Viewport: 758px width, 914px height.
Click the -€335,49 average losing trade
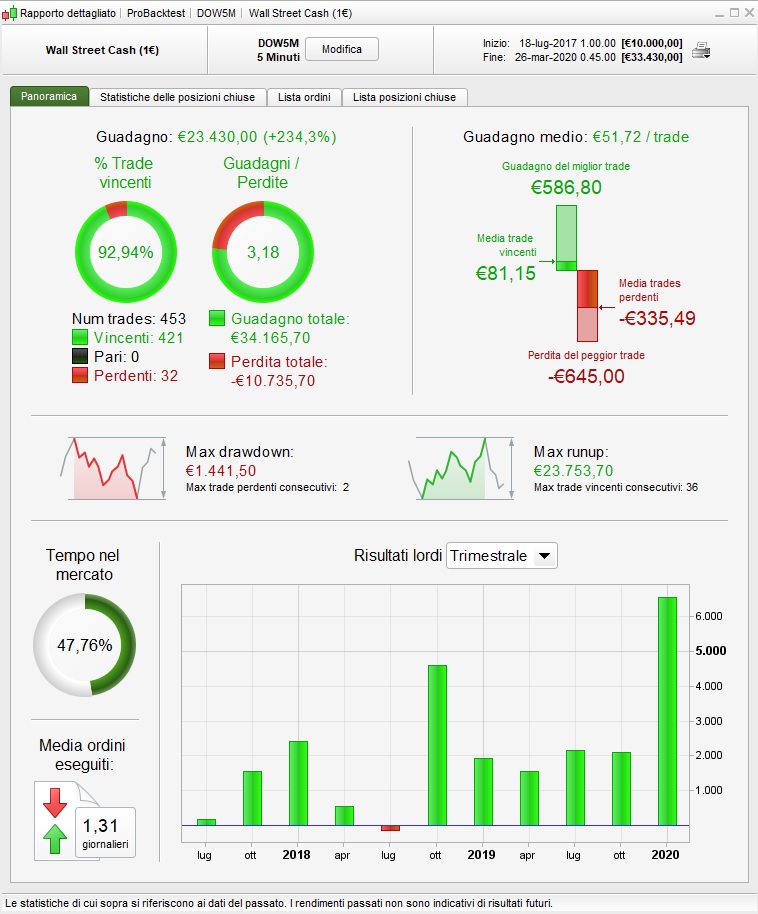coord(657,318)
